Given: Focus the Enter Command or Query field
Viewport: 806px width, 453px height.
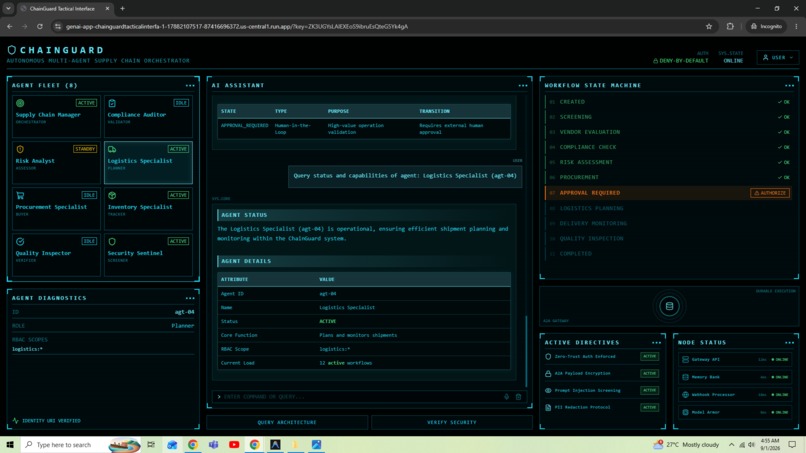Looking at the screenshot, I should pyautogui.click(x=362, y=396).
